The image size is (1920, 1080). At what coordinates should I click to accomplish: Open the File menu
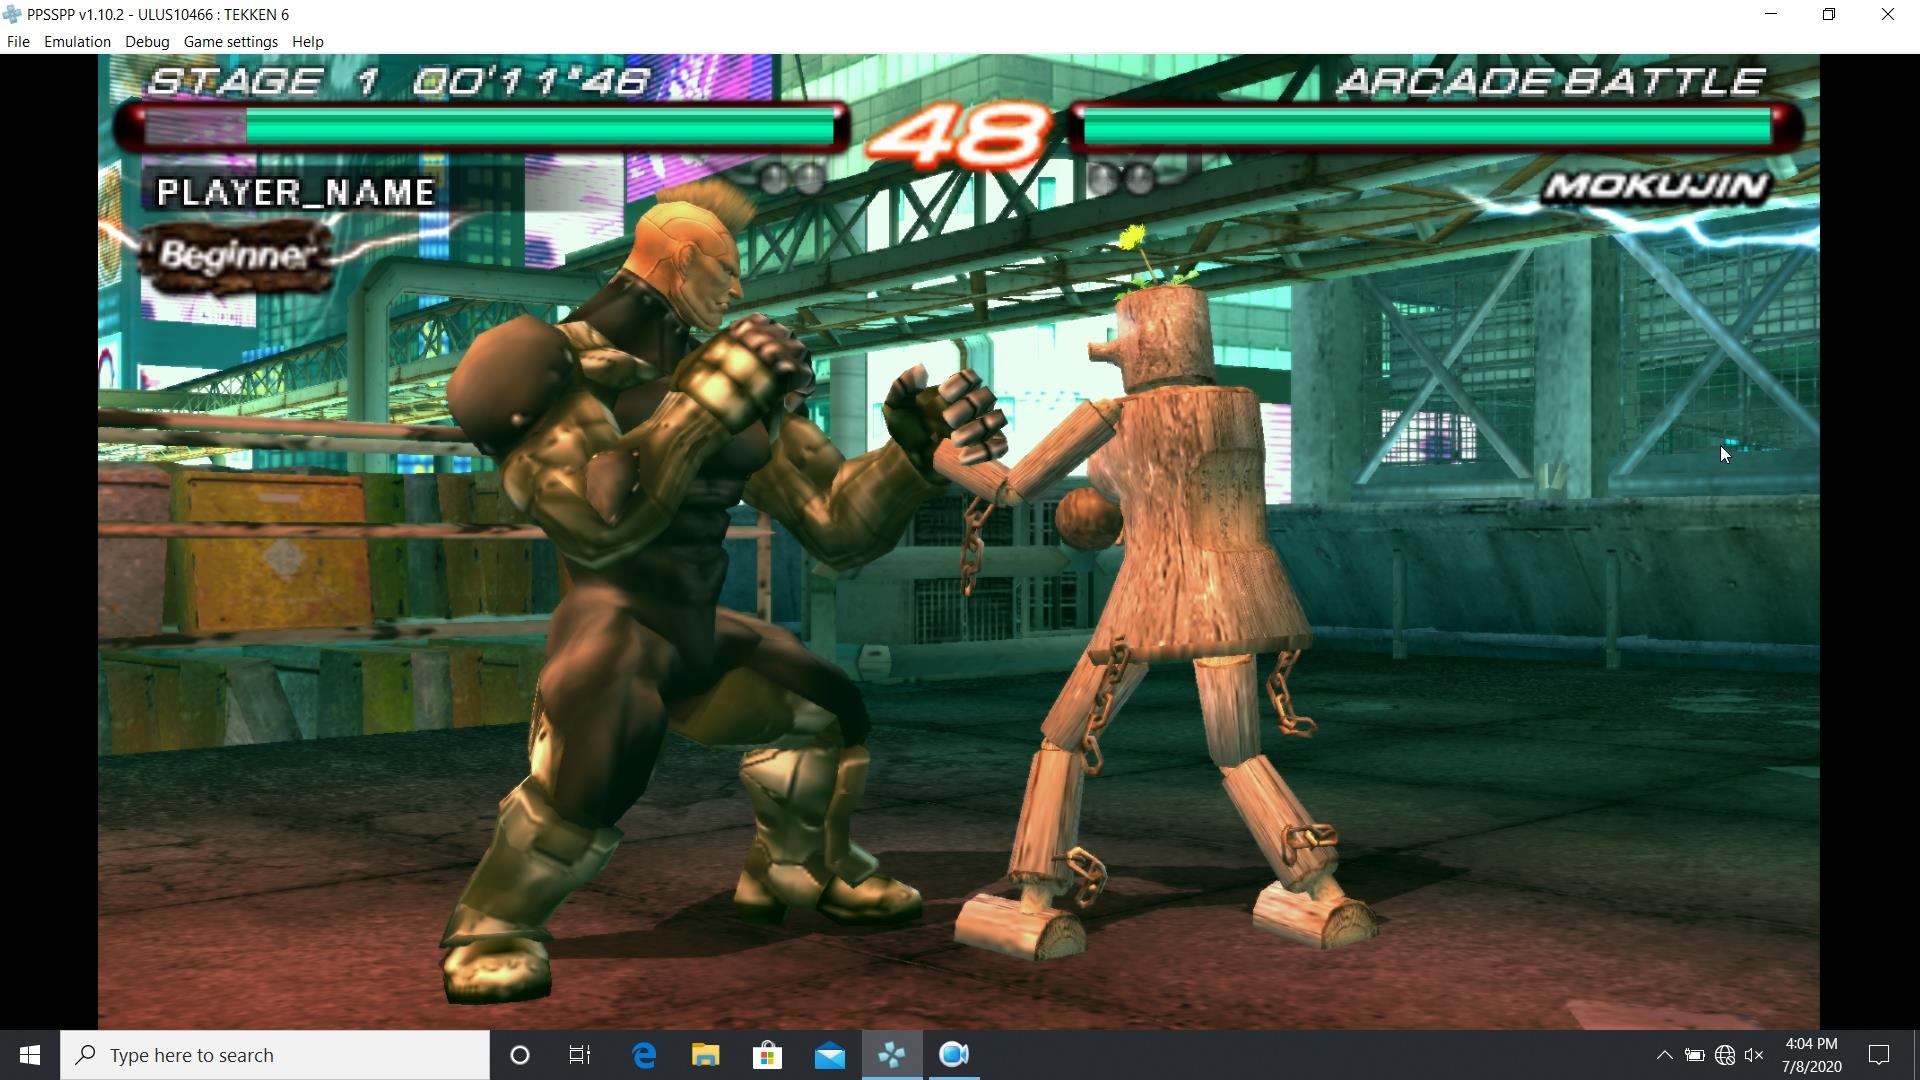point(18,42)
